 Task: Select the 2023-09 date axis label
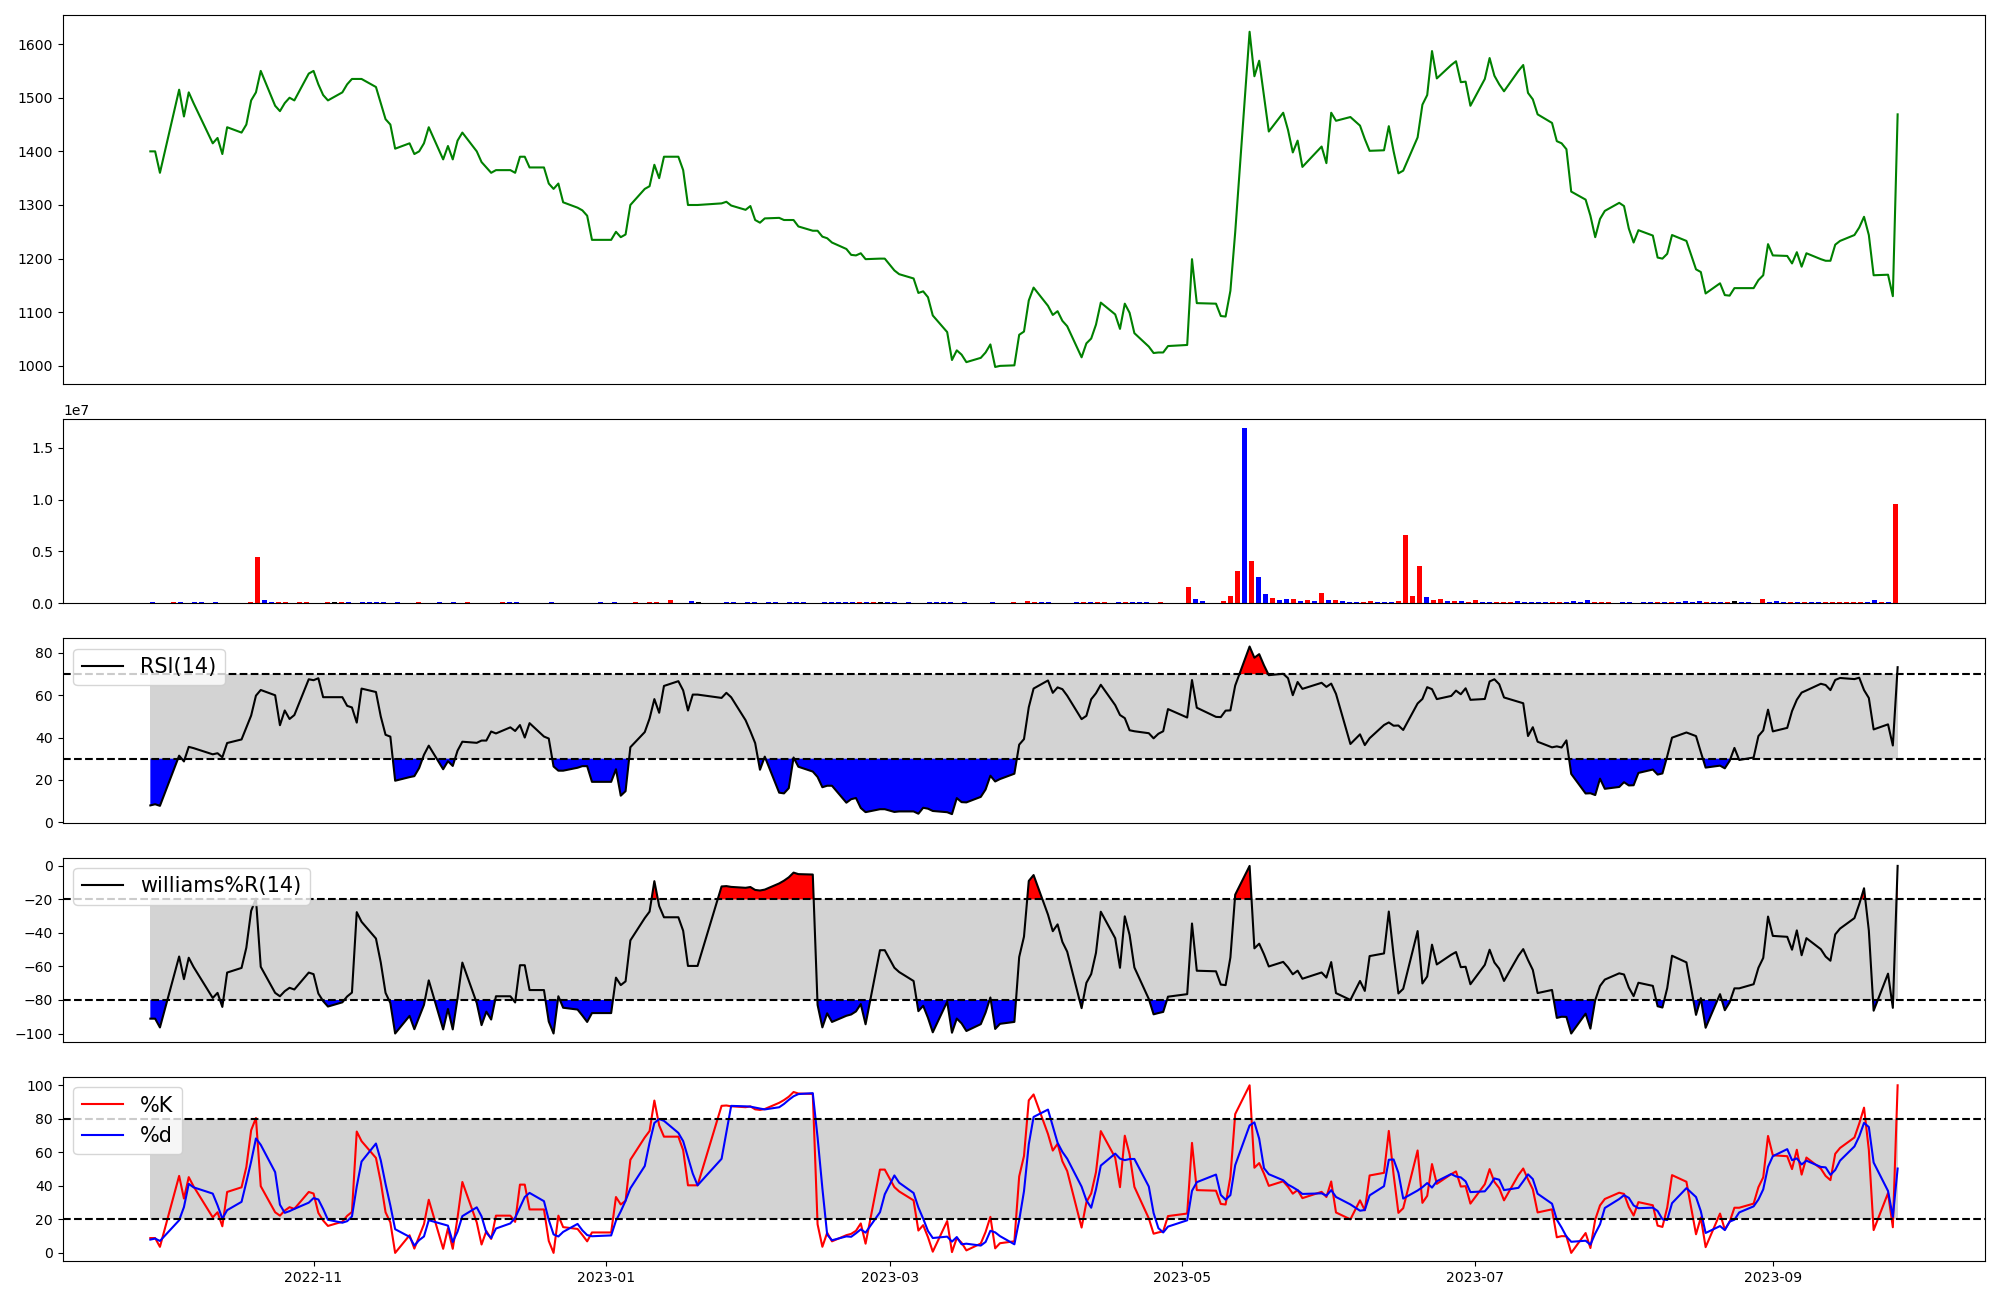1773,1277
